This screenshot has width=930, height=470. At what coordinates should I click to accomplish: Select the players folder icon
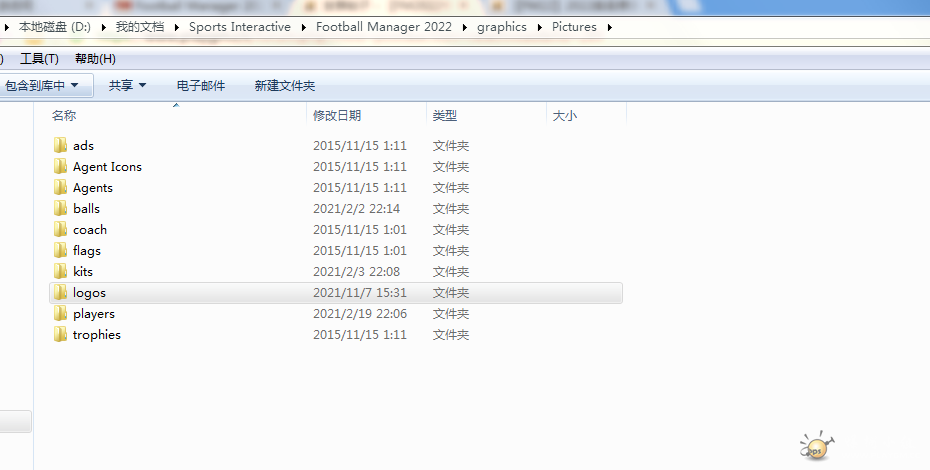pos(60,313)
